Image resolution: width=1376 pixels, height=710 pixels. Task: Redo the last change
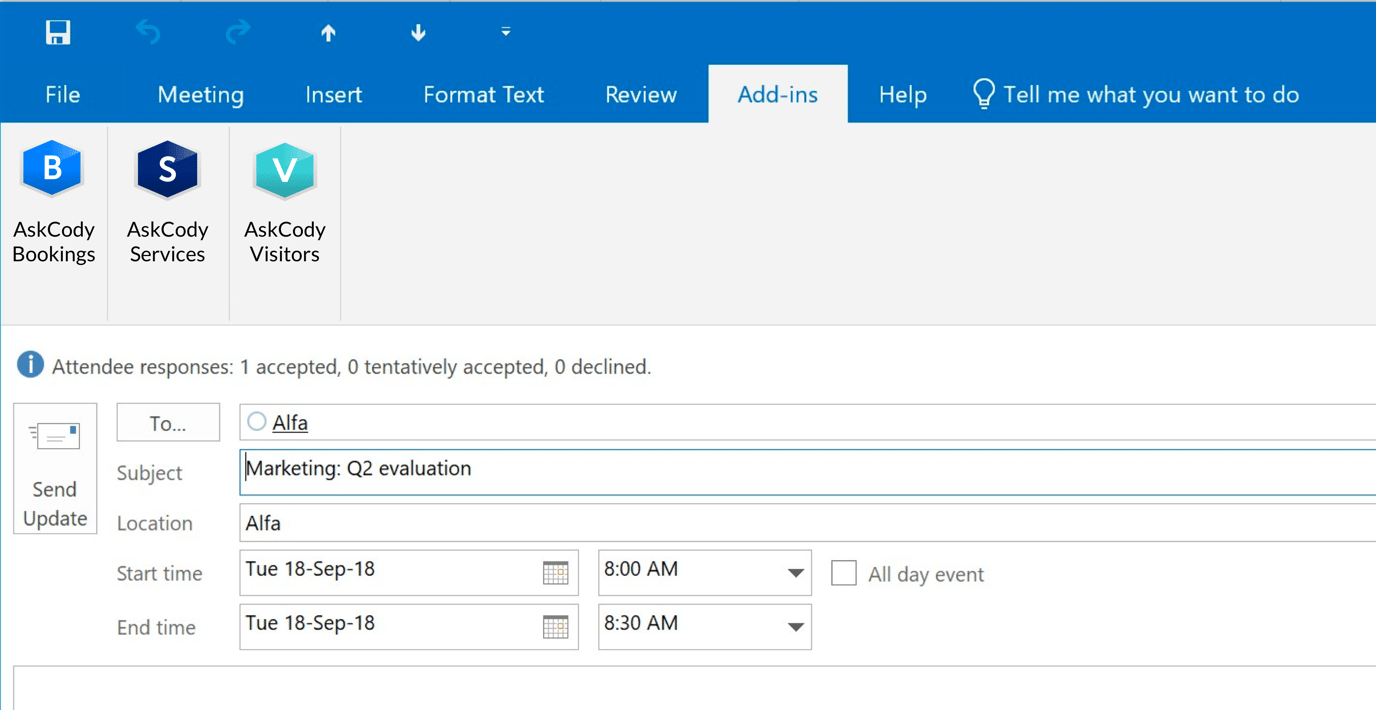click(238, 31)
